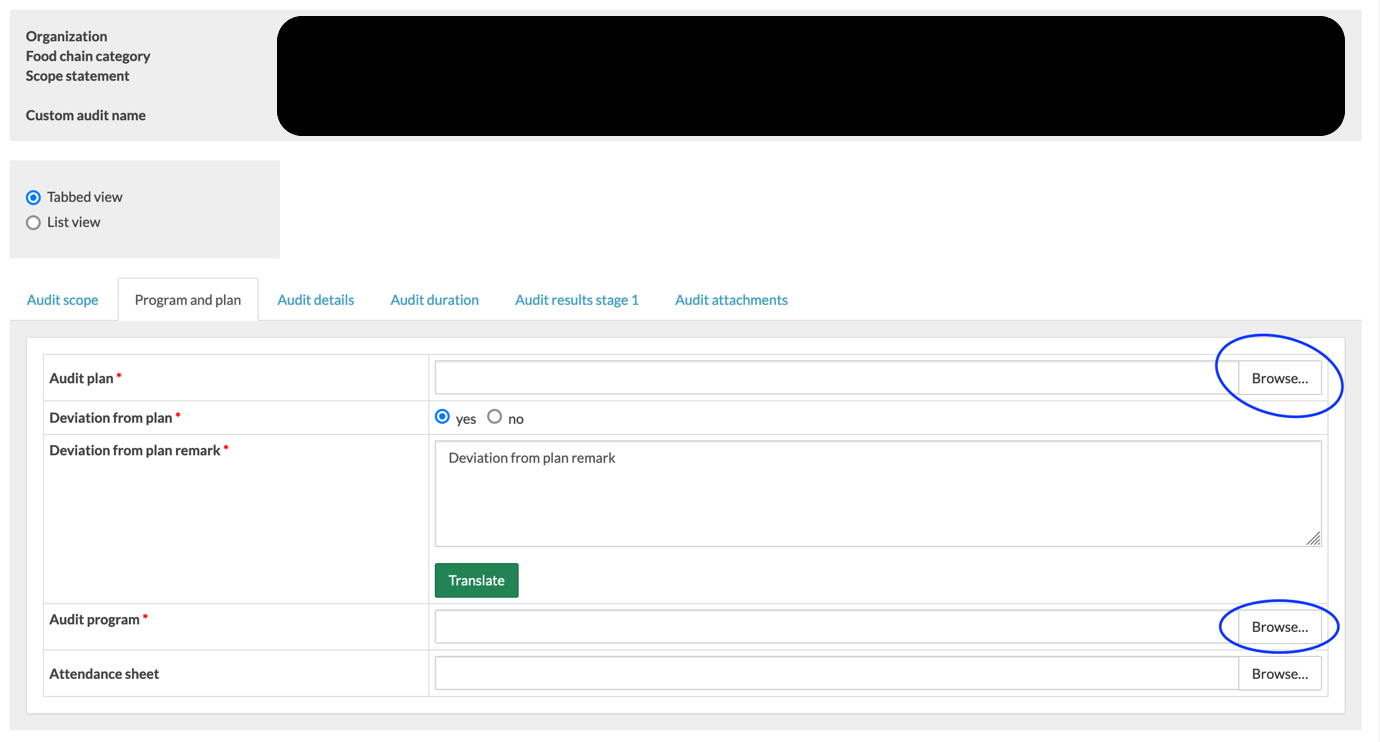Browse for an Audit plan file
Screen dimensions: 1380x742
pyautogui.click(x=1280, y=378)
